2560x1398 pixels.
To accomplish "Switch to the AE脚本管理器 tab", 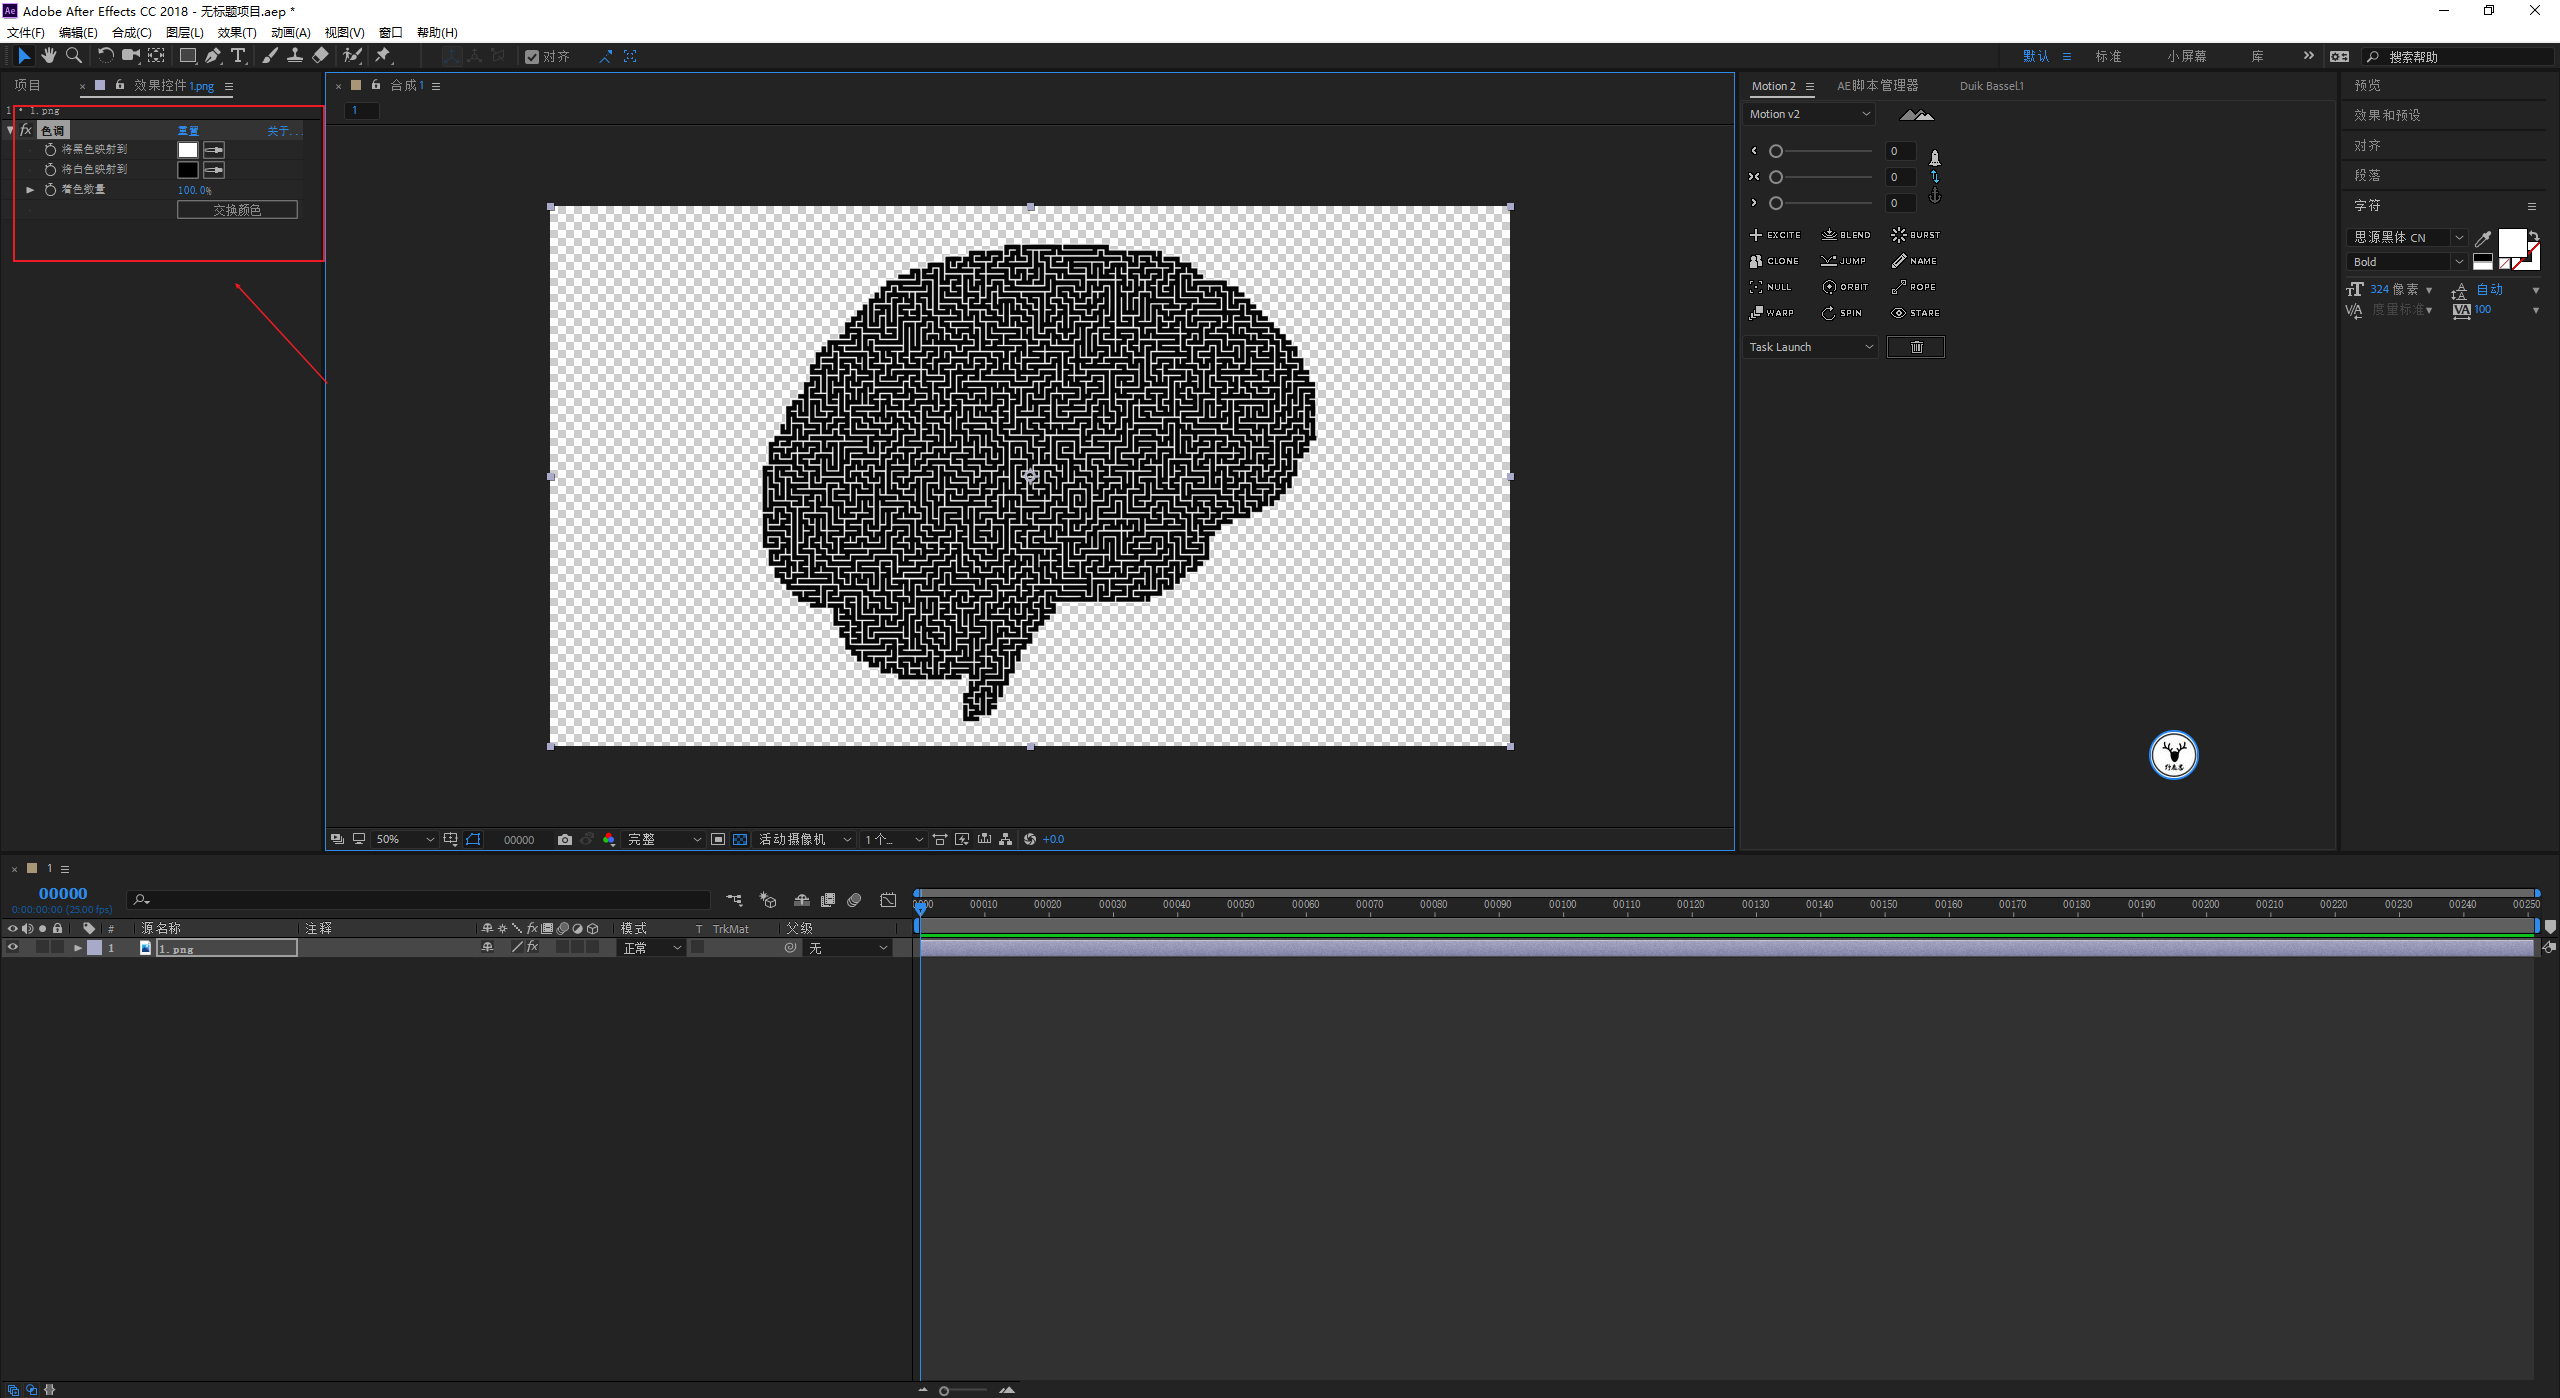I will 1877,86.
